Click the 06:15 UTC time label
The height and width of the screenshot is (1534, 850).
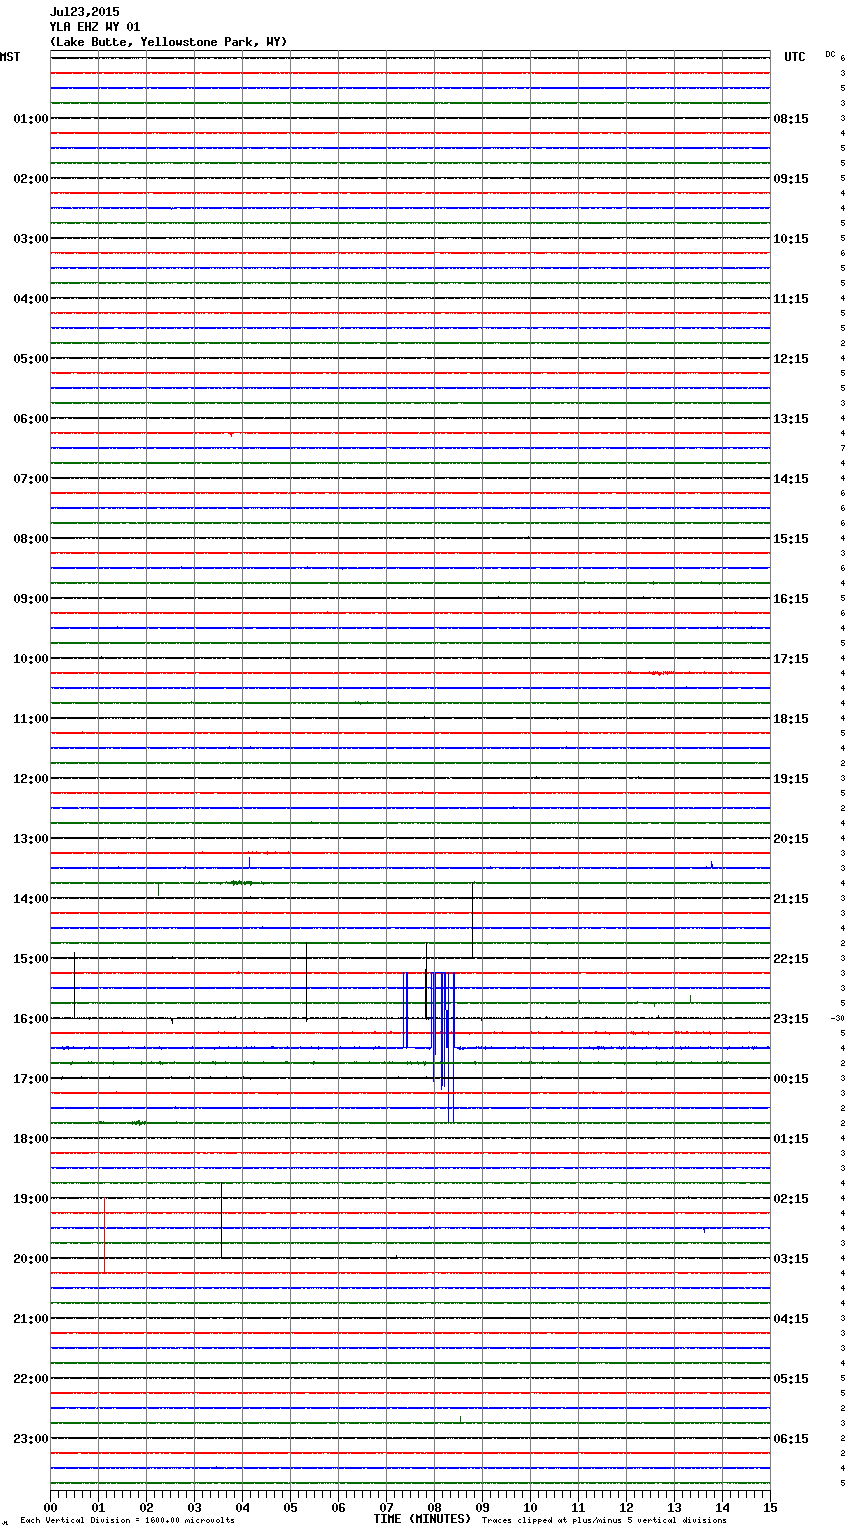[x=791, y=1439]
